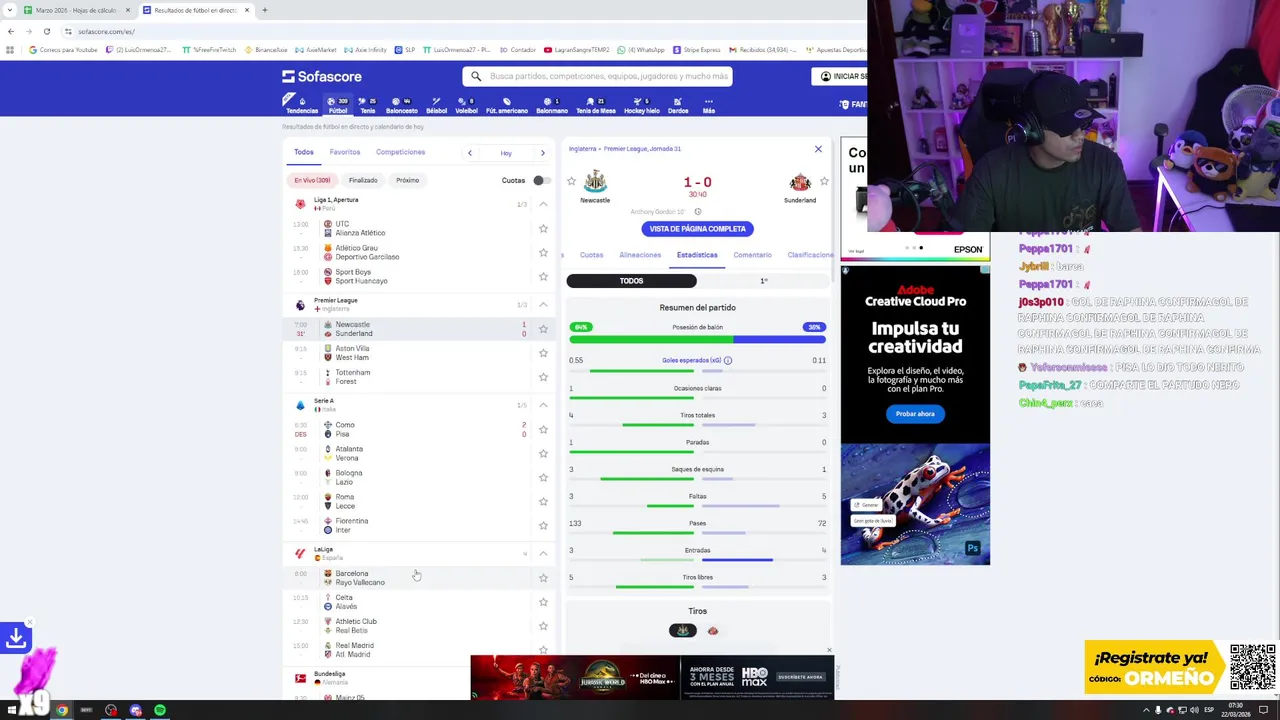Image resolution: width=1280 pixels, height=720 pixels.
Task: Click Probar ahora in Adobe ad
Action: coord(915,414)
